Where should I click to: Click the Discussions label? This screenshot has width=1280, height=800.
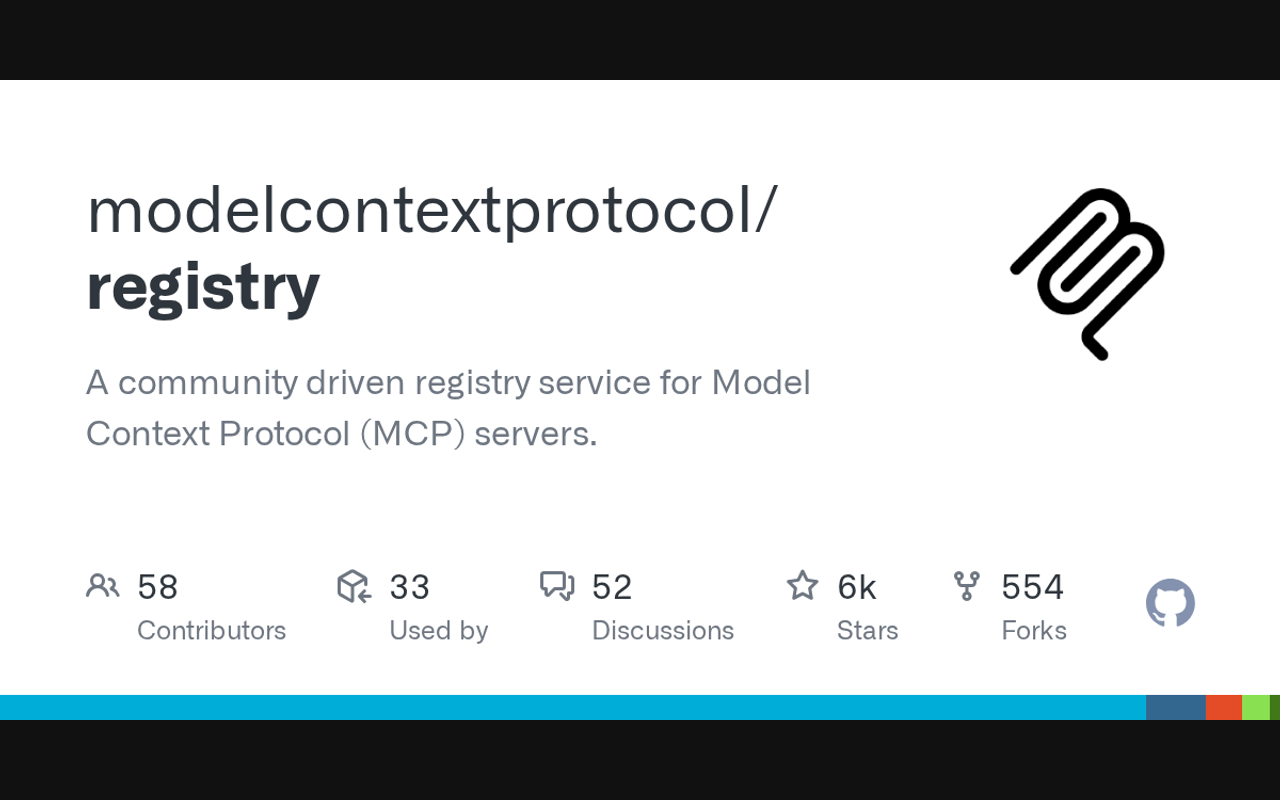pyautogui.click(x=662, y=631)
